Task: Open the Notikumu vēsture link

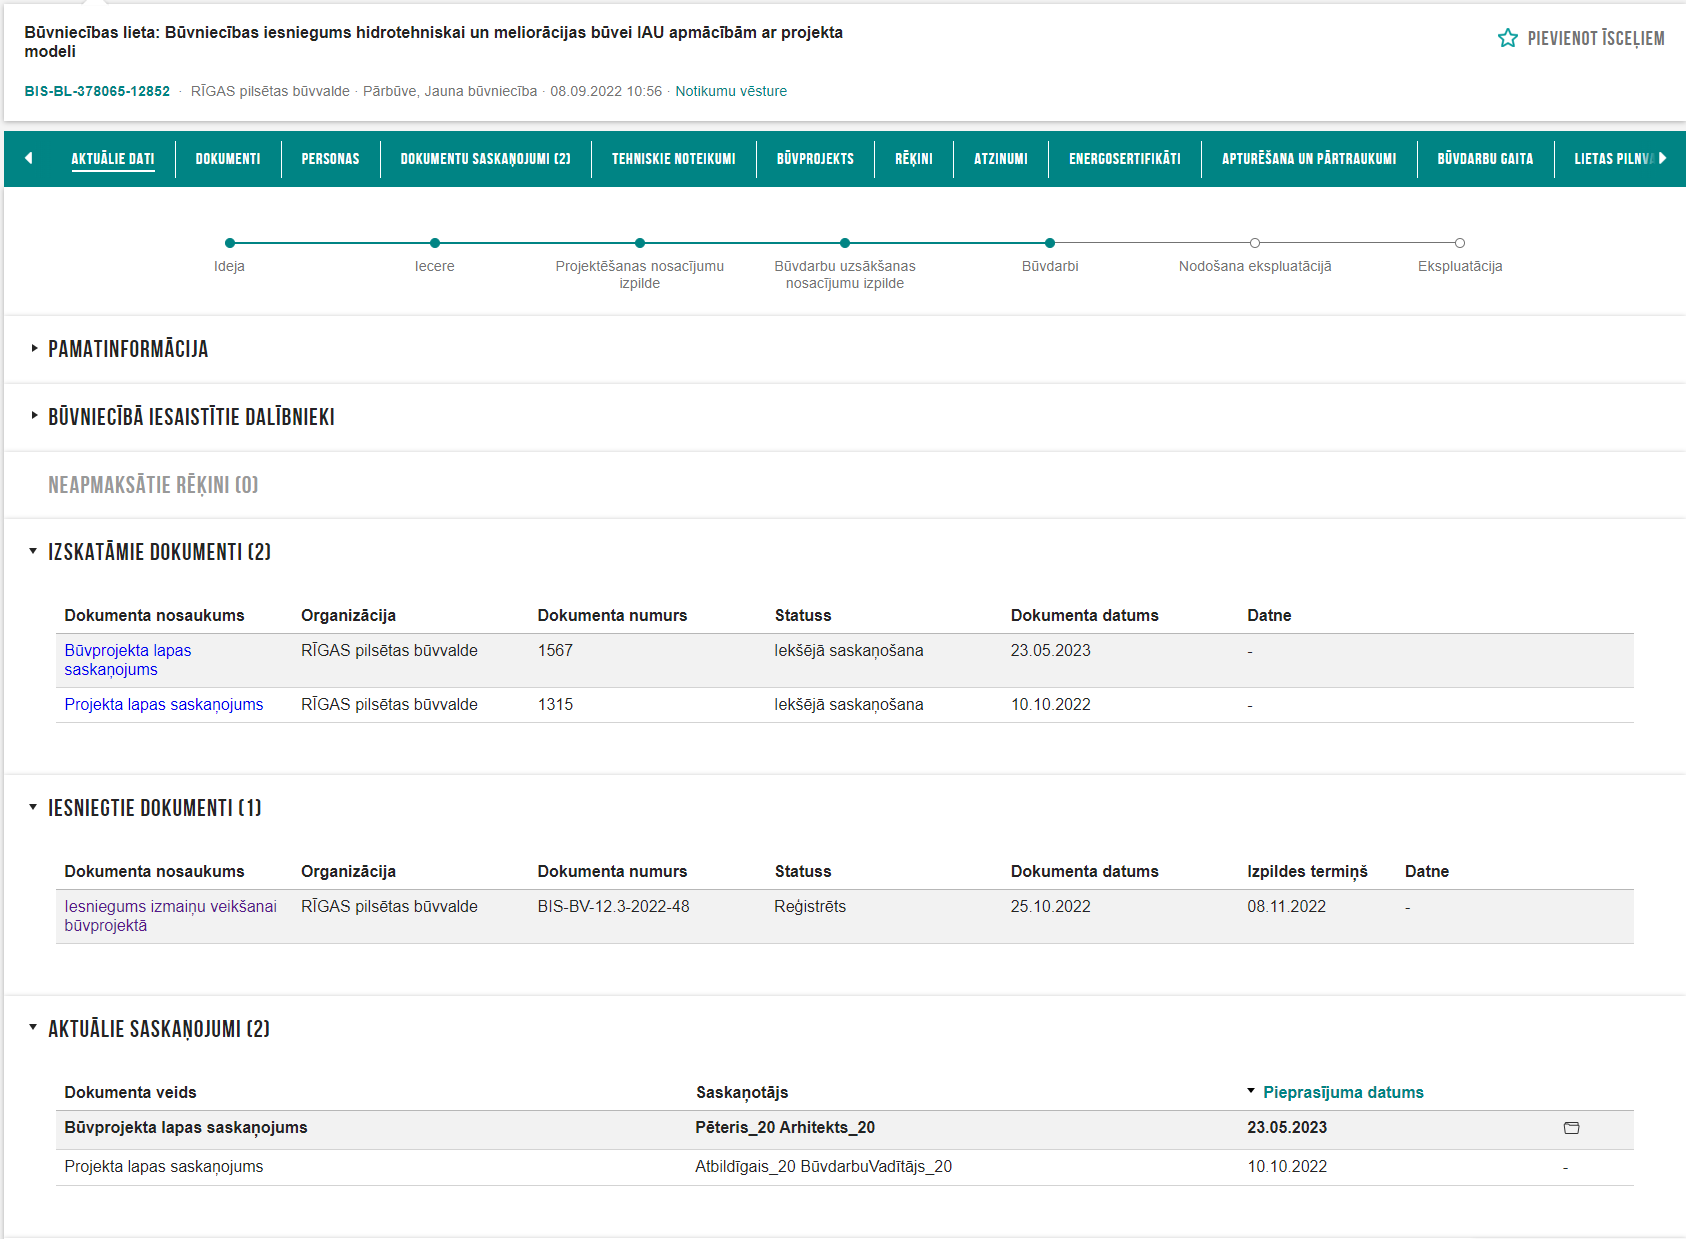Action: (731, 91)
